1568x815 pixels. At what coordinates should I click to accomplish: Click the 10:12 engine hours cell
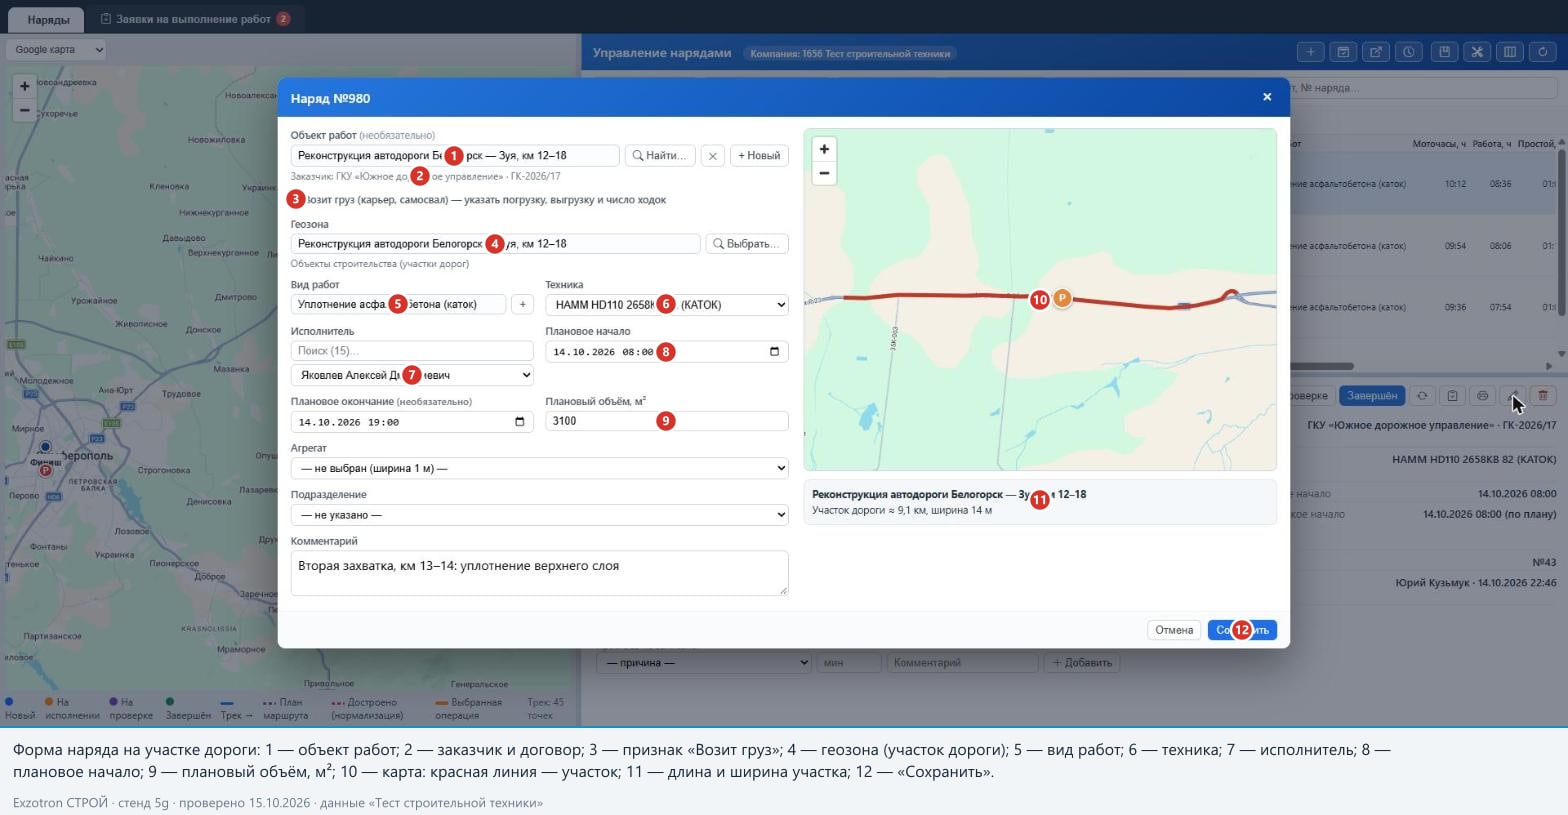pos(1455,184)
